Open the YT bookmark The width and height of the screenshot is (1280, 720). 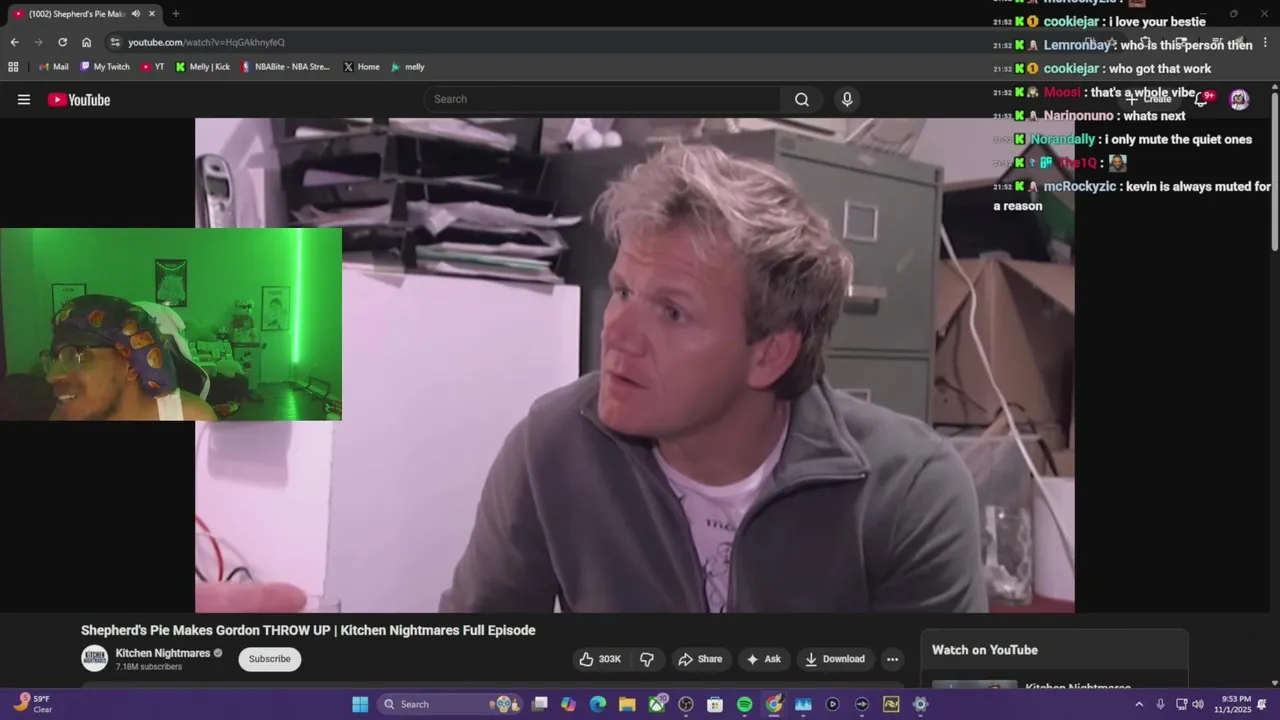pyautogui.click(x=153, y=67)
